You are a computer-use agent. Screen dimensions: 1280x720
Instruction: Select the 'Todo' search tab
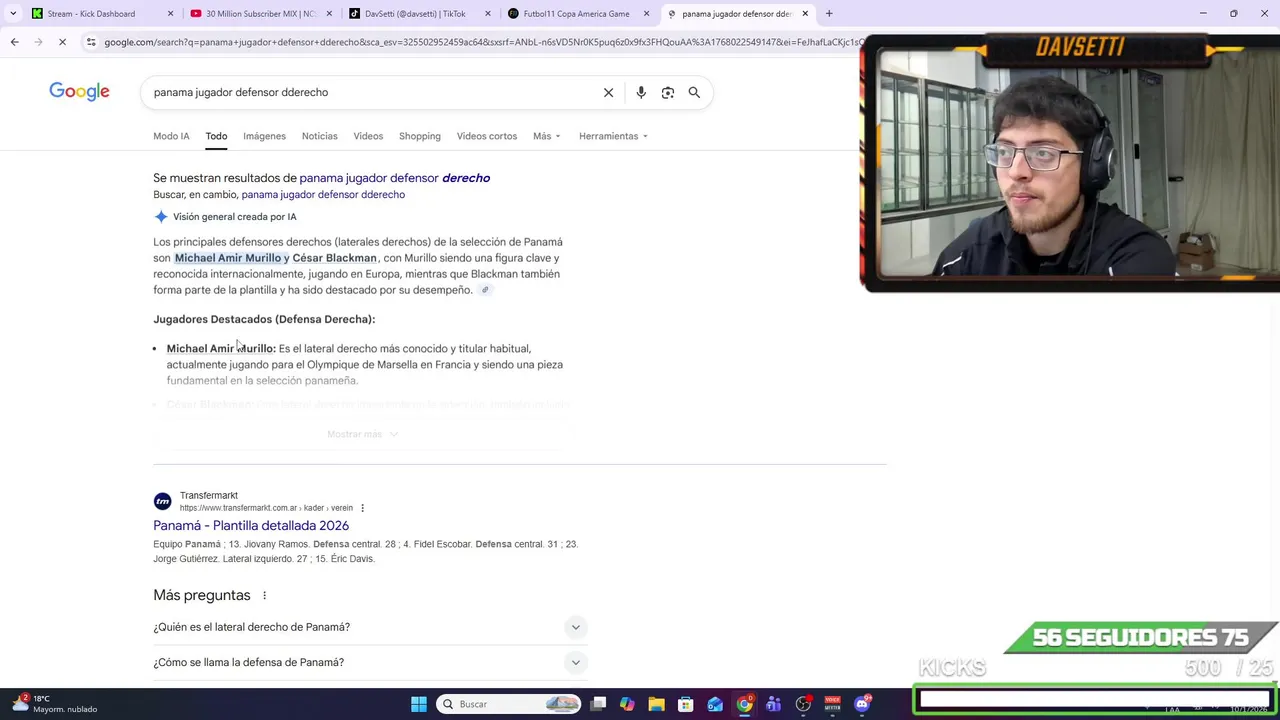216,136
